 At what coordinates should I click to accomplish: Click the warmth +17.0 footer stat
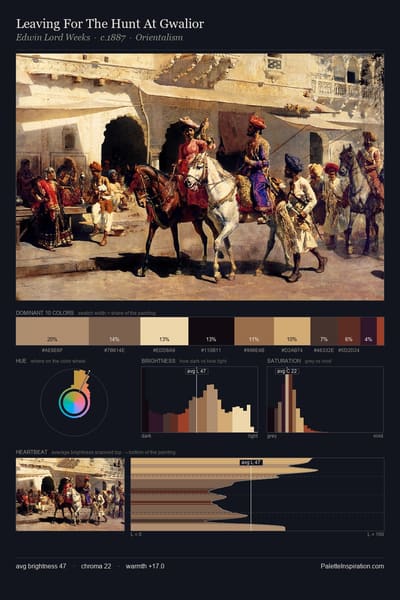(145, 566)
